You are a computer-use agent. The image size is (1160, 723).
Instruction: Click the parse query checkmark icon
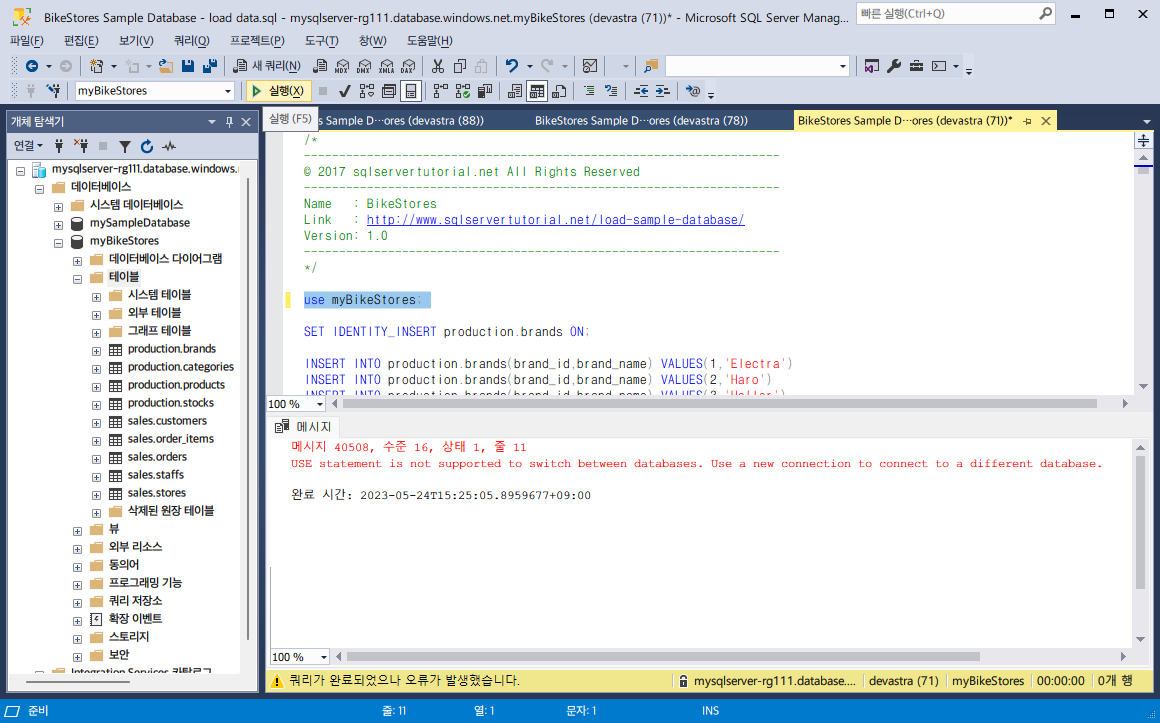pyautogui.click(x=344, y=91)
